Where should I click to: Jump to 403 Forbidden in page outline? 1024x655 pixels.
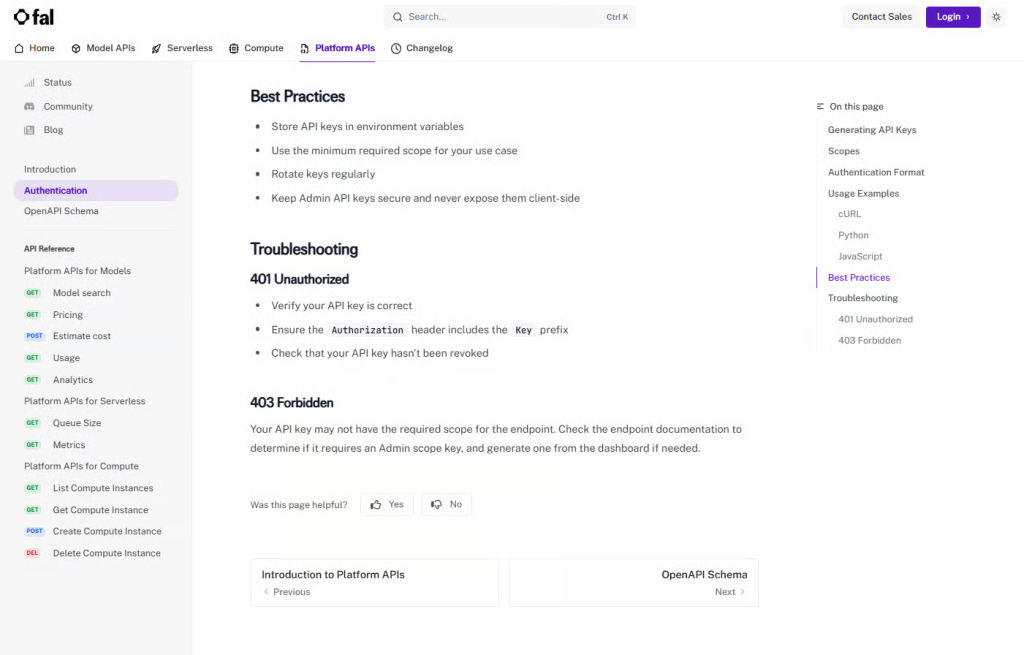[869, 340]
